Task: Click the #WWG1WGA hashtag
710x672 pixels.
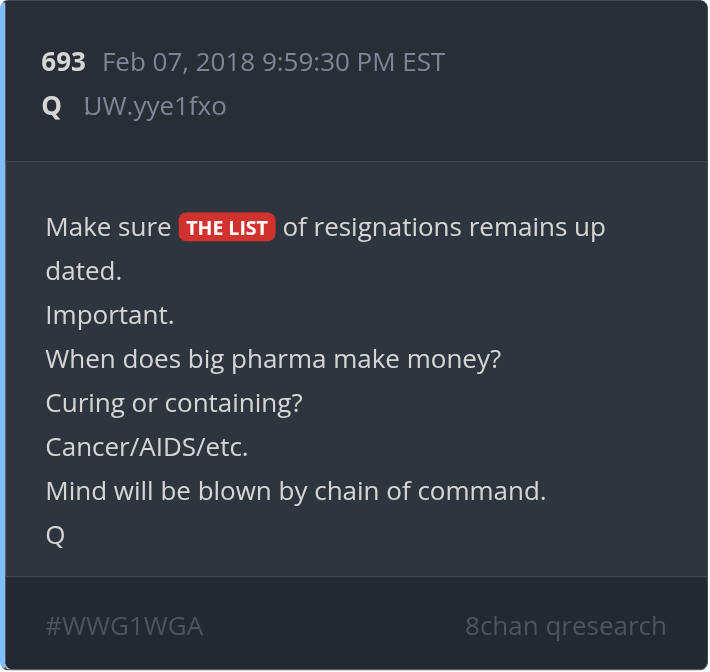Action: (124, 627)
